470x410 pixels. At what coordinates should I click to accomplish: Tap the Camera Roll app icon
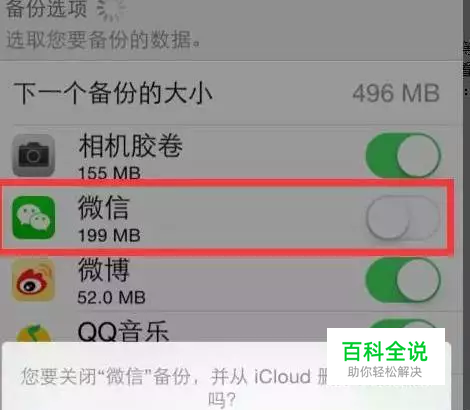[x=33, y=155]
